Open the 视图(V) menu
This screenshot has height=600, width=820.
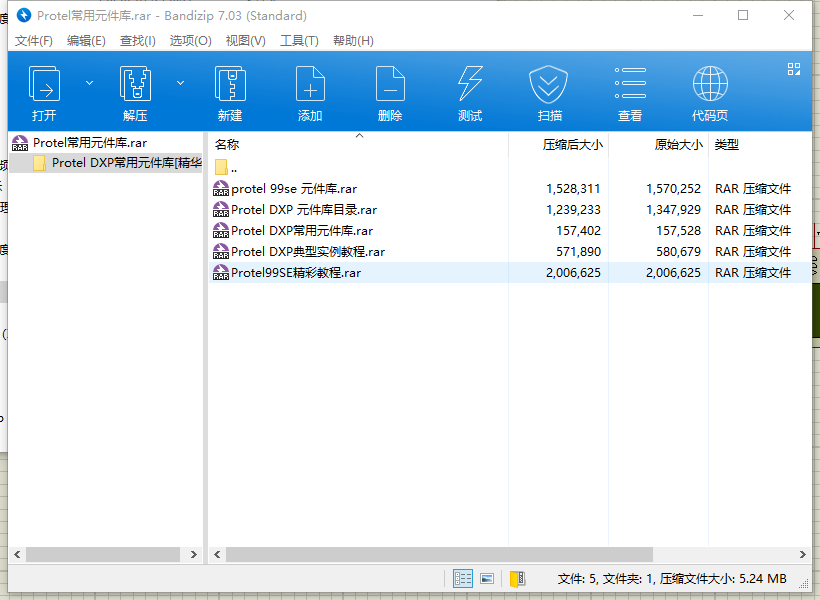[x=245, y=41]
